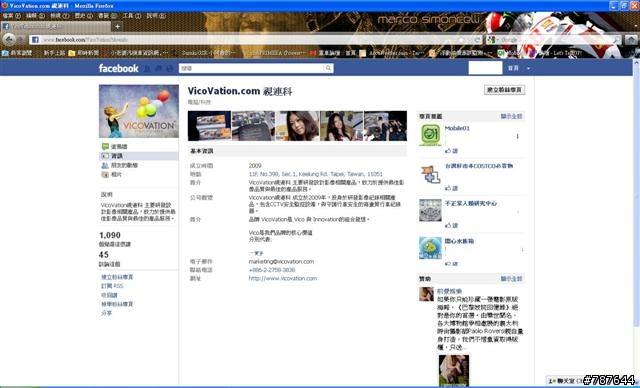Open the Help menu in Firefox
The image size is (640, 388).
click(x=156, y=16)
